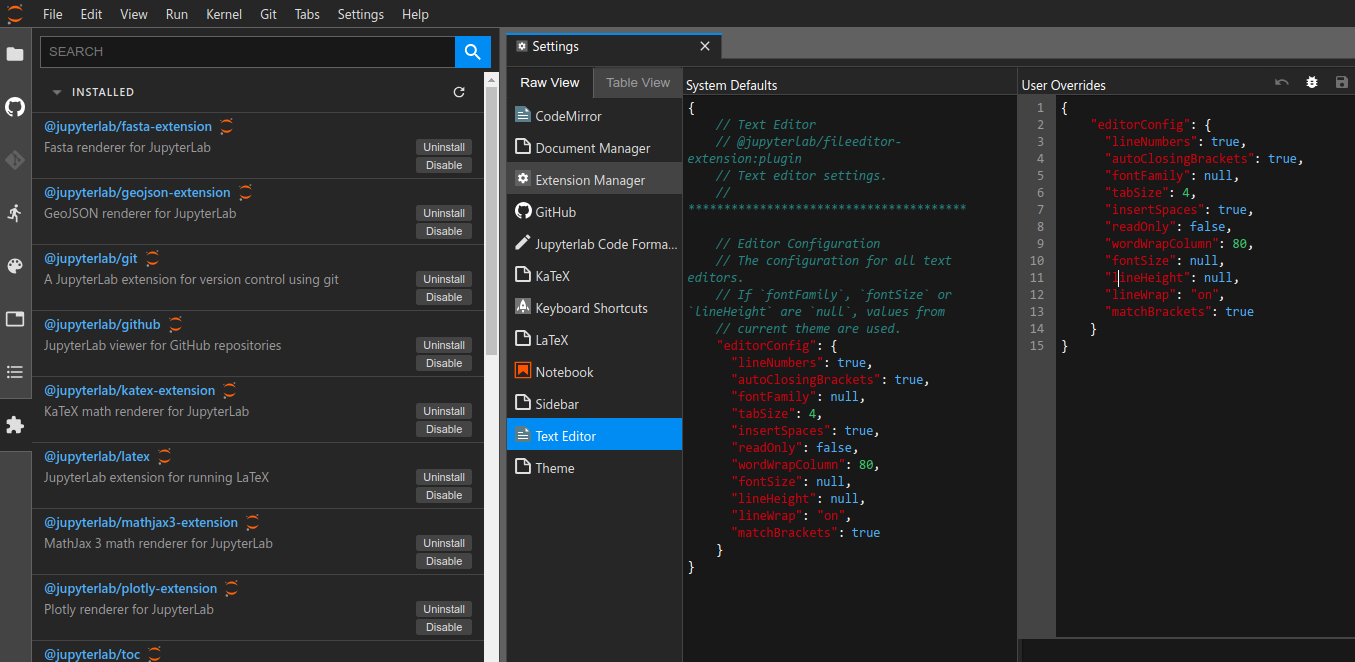Viewport: 1355px width, 662px height.
Task: Select the Settings document tab
Action: point(614,46)
